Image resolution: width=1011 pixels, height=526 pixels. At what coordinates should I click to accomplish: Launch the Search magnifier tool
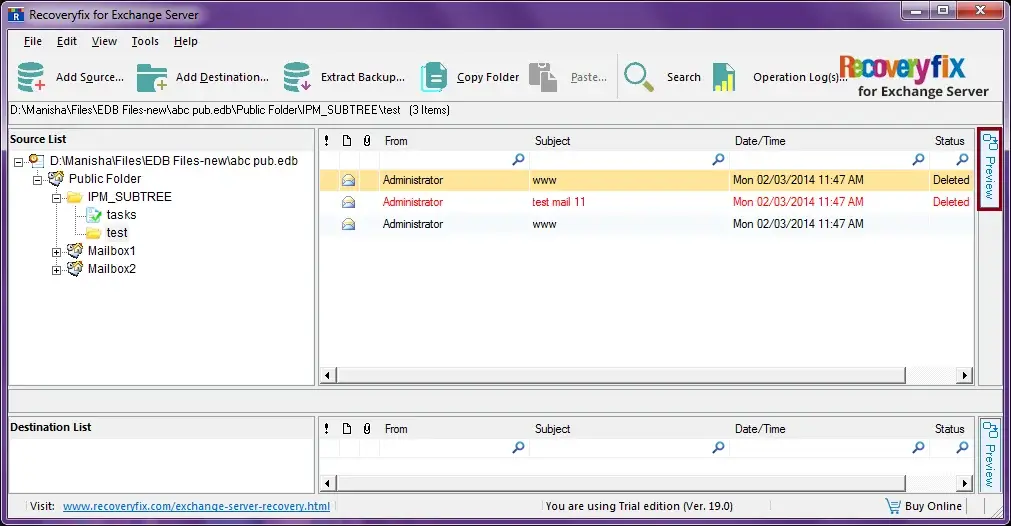639,77
